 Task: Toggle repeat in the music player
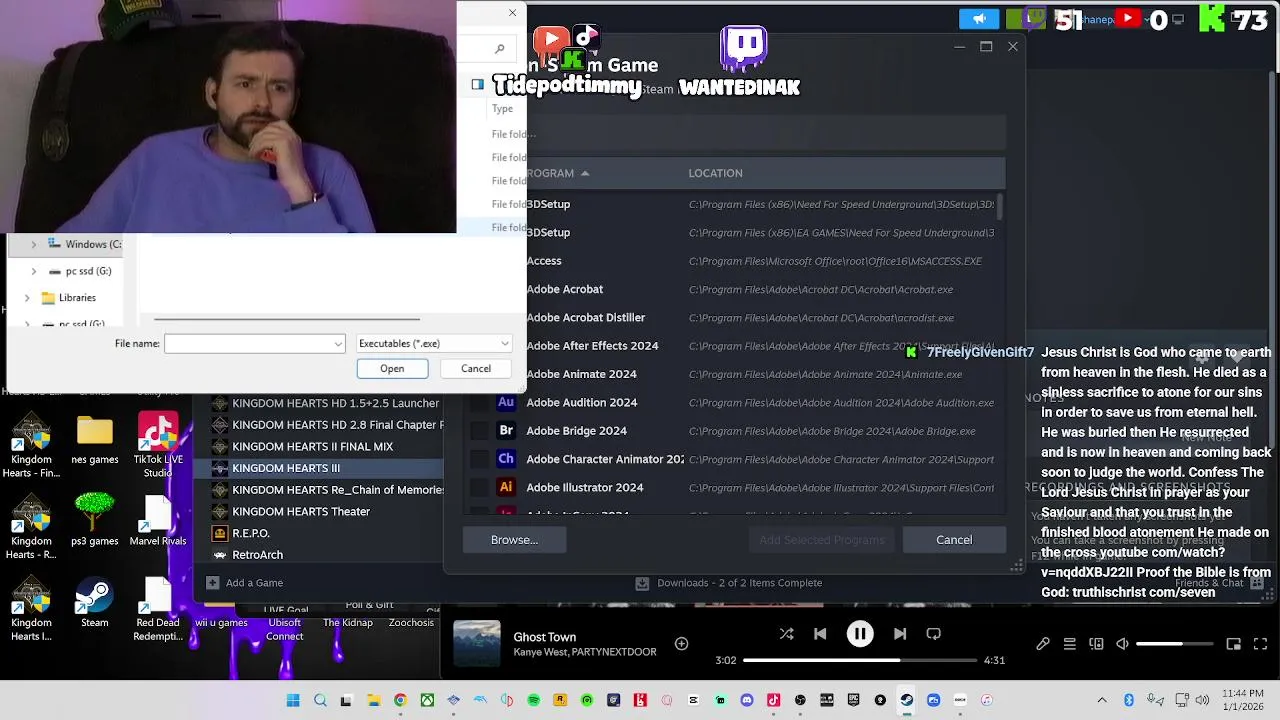point(934,634)
